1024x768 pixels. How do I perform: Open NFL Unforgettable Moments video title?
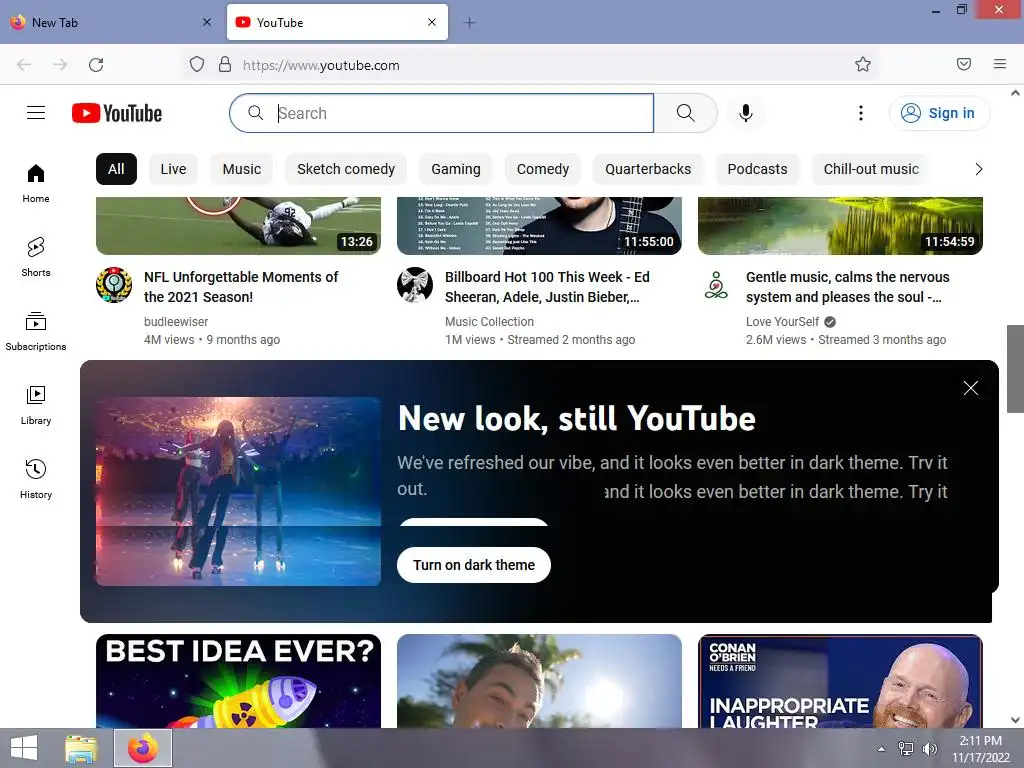pos(241,287)
